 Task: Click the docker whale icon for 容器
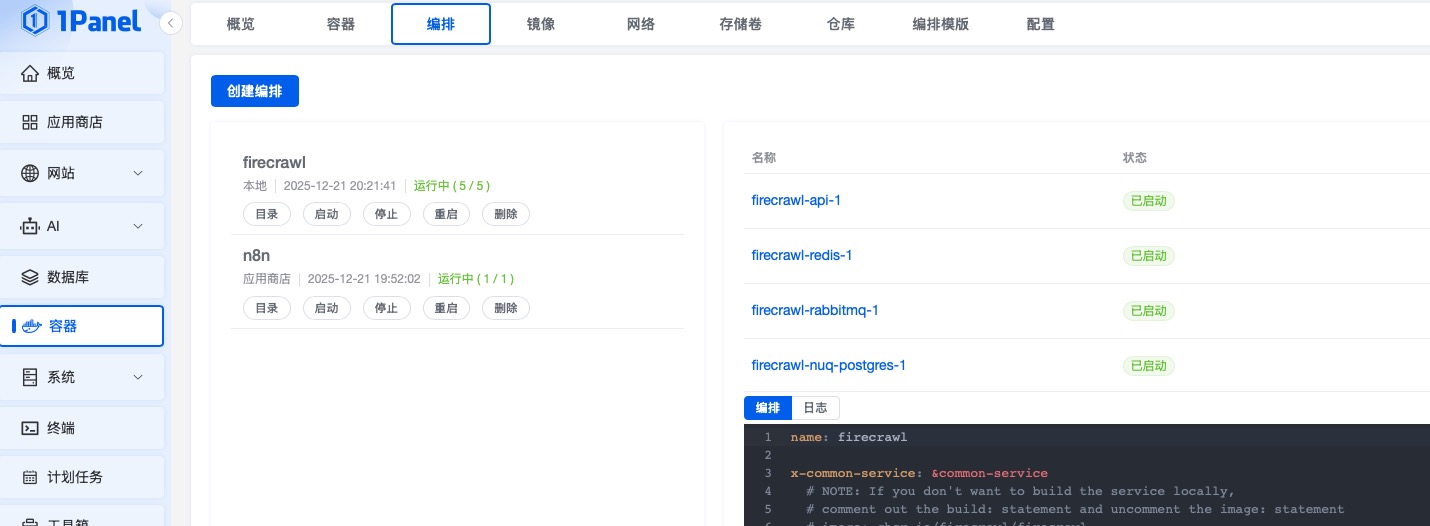point(33,326)
